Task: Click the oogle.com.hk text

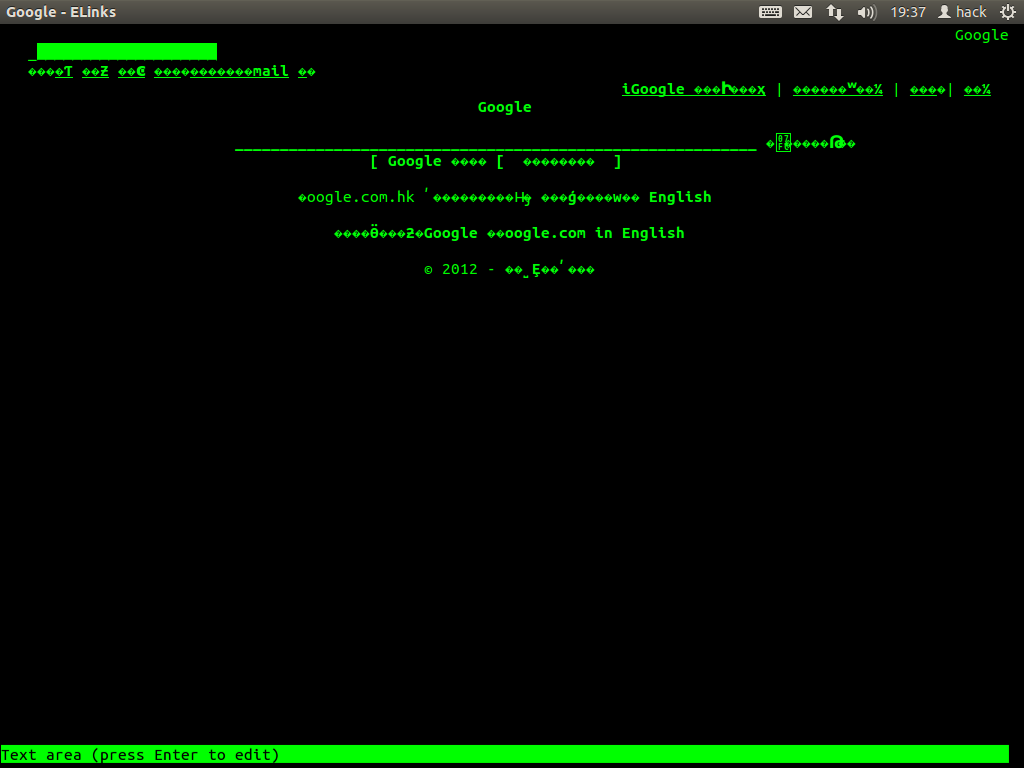Action: (356, 197)
